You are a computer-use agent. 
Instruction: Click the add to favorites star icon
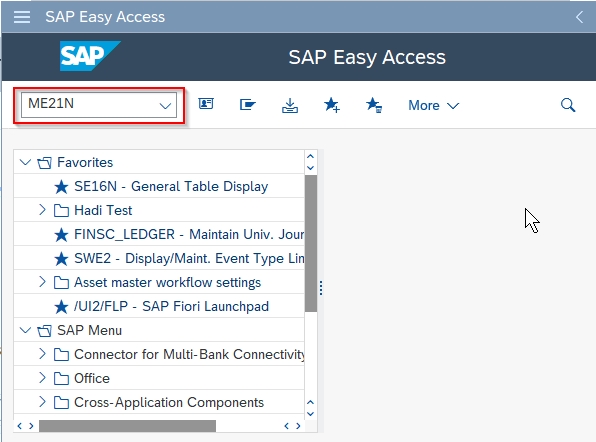pyautogui.click(x=332, y=105)
